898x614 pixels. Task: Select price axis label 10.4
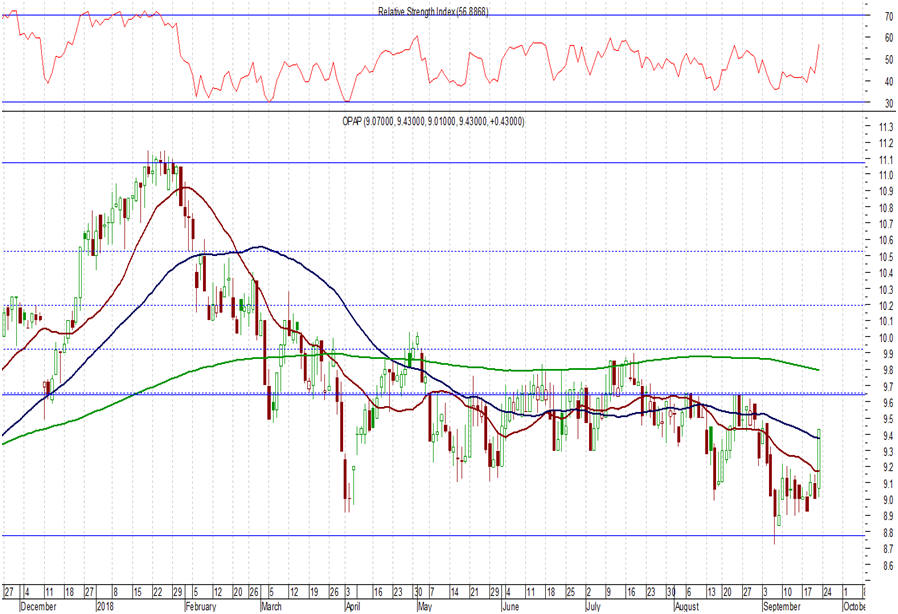pos(887,273)
